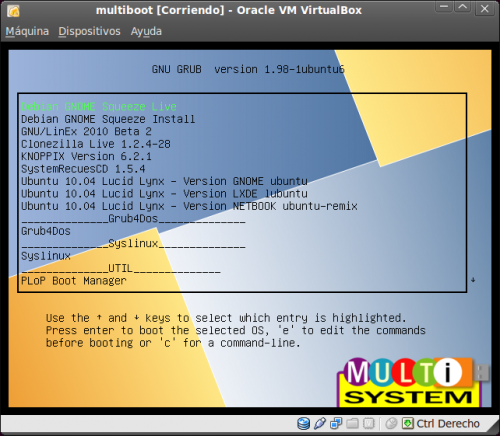
Task: Click the down arrow more-entries indicator
Action: 473,280
